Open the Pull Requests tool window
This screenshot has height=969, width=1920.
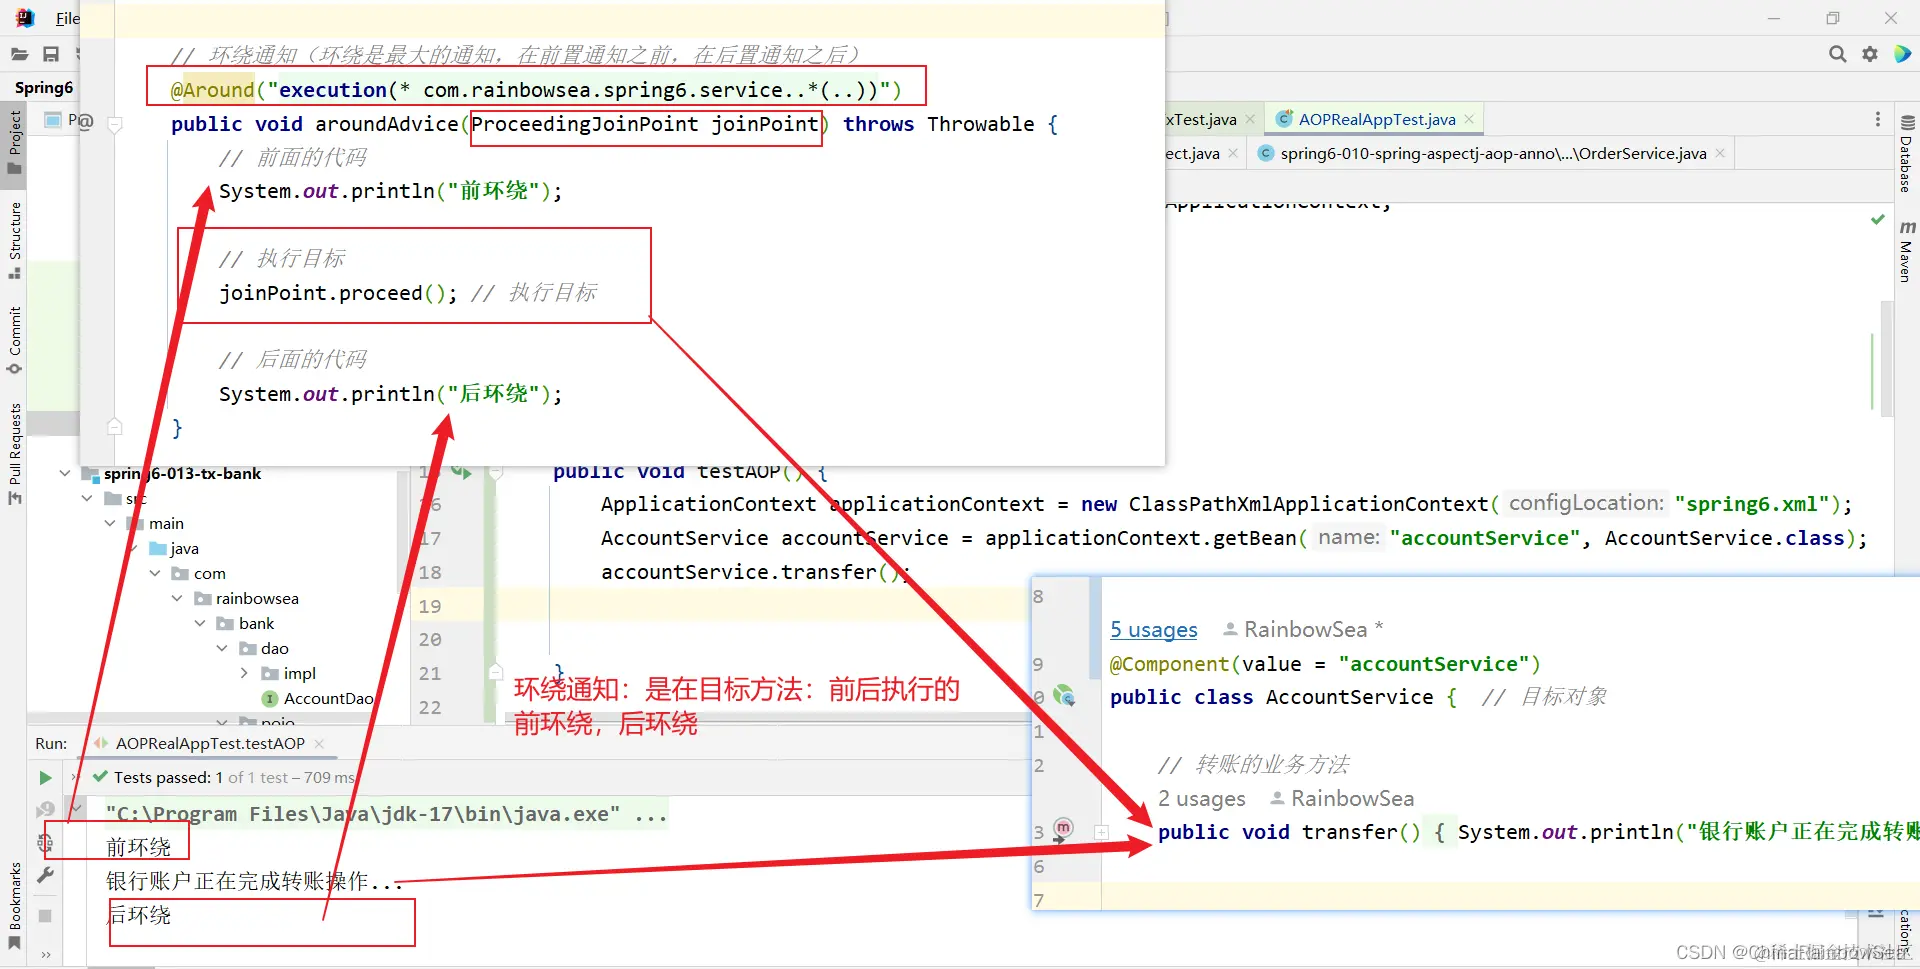[x=14, y=453]
